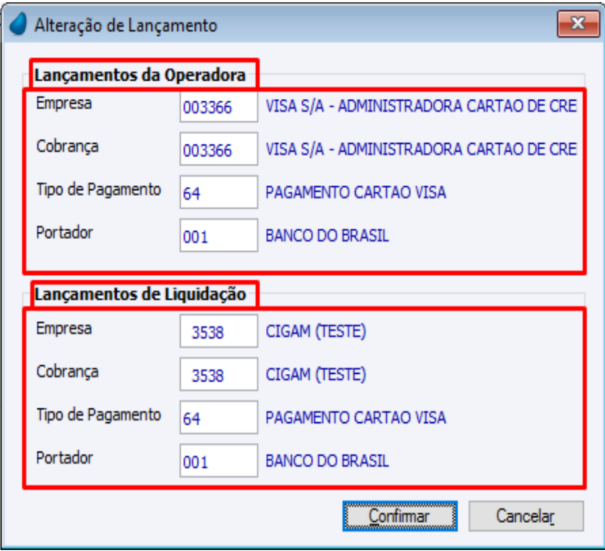Click Portador label in Operadora section
605x551 pixels.
(x=64, y=233)
